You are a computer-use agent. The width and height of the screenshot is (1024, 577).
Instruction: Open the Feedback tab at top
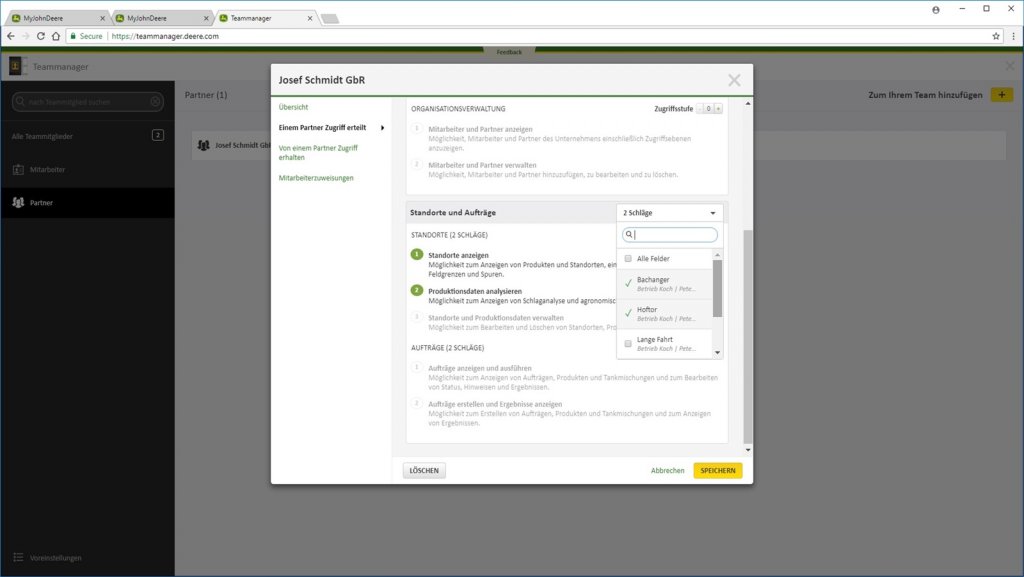[x=509, y=52]
